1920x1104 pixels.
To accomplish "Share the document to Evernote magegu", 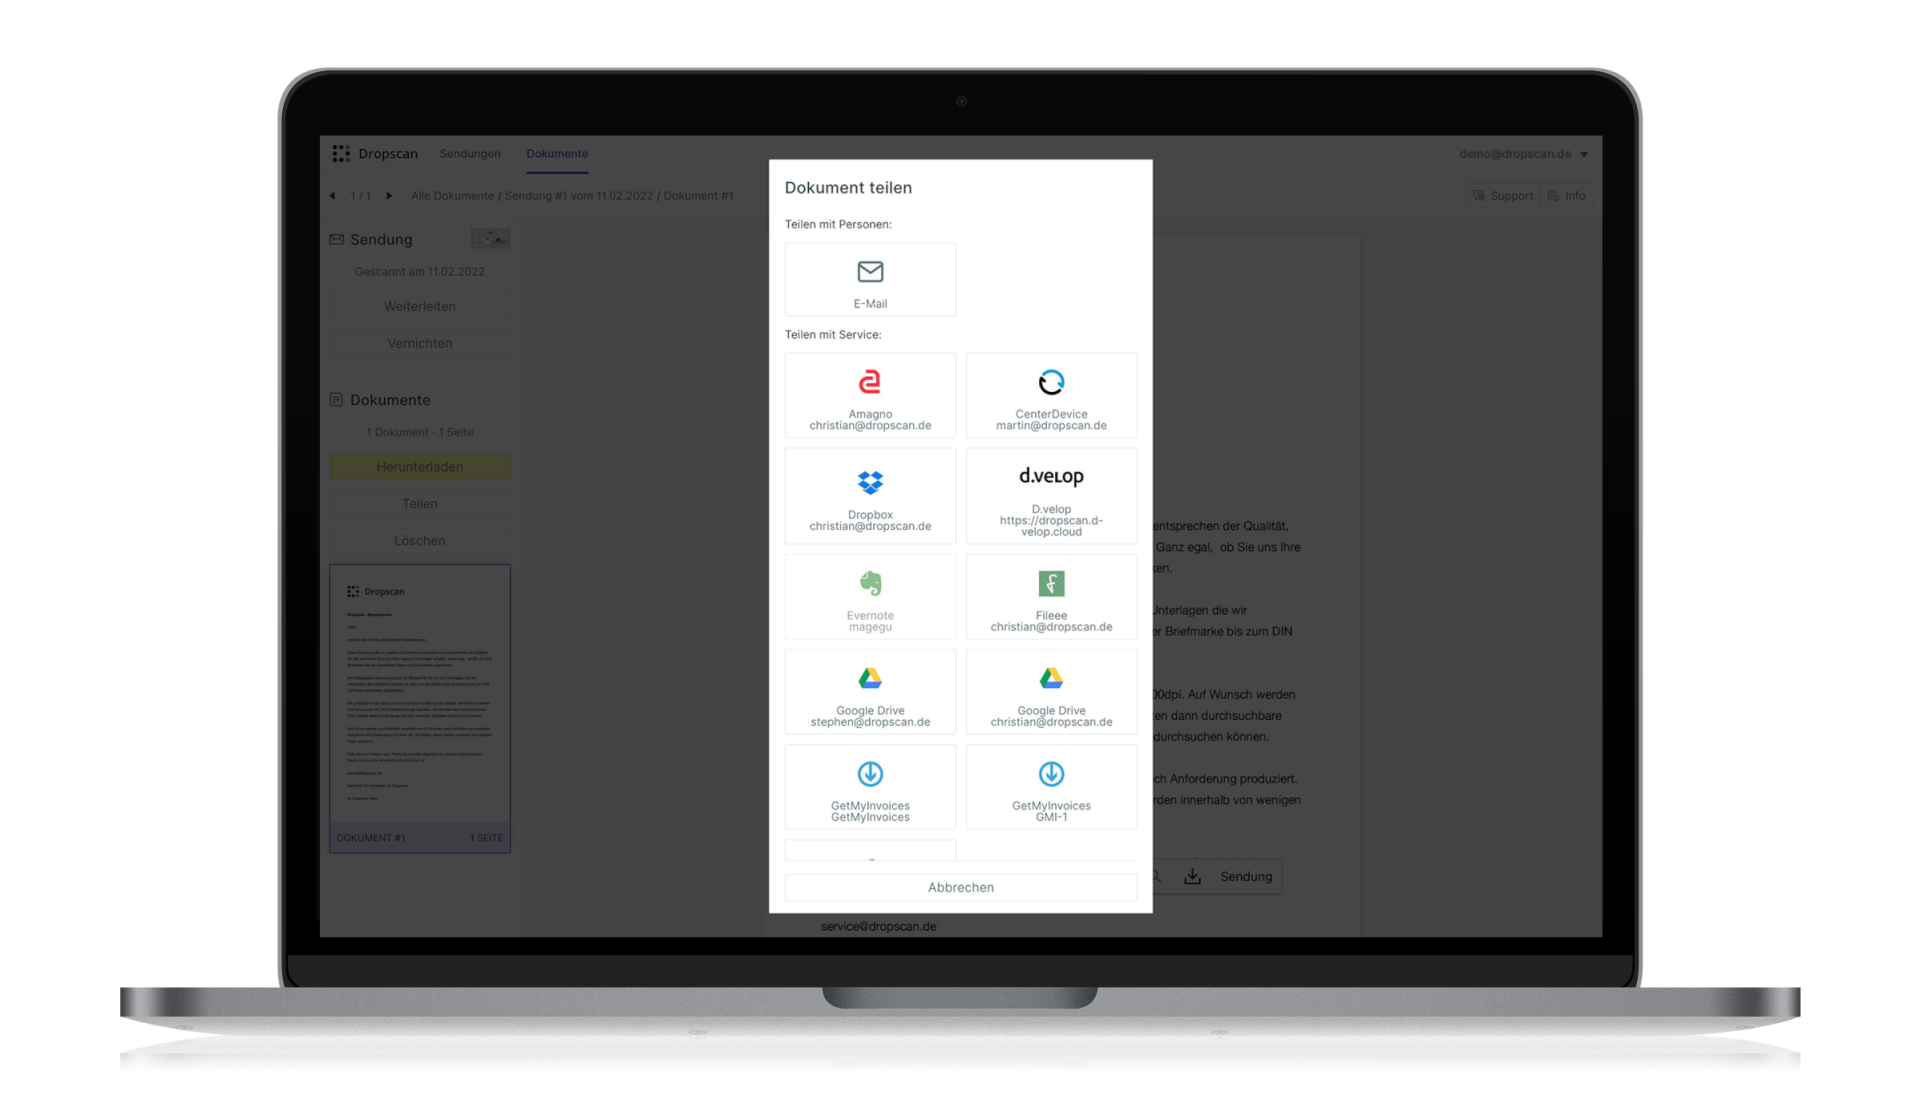I will [x=870, y=596].
